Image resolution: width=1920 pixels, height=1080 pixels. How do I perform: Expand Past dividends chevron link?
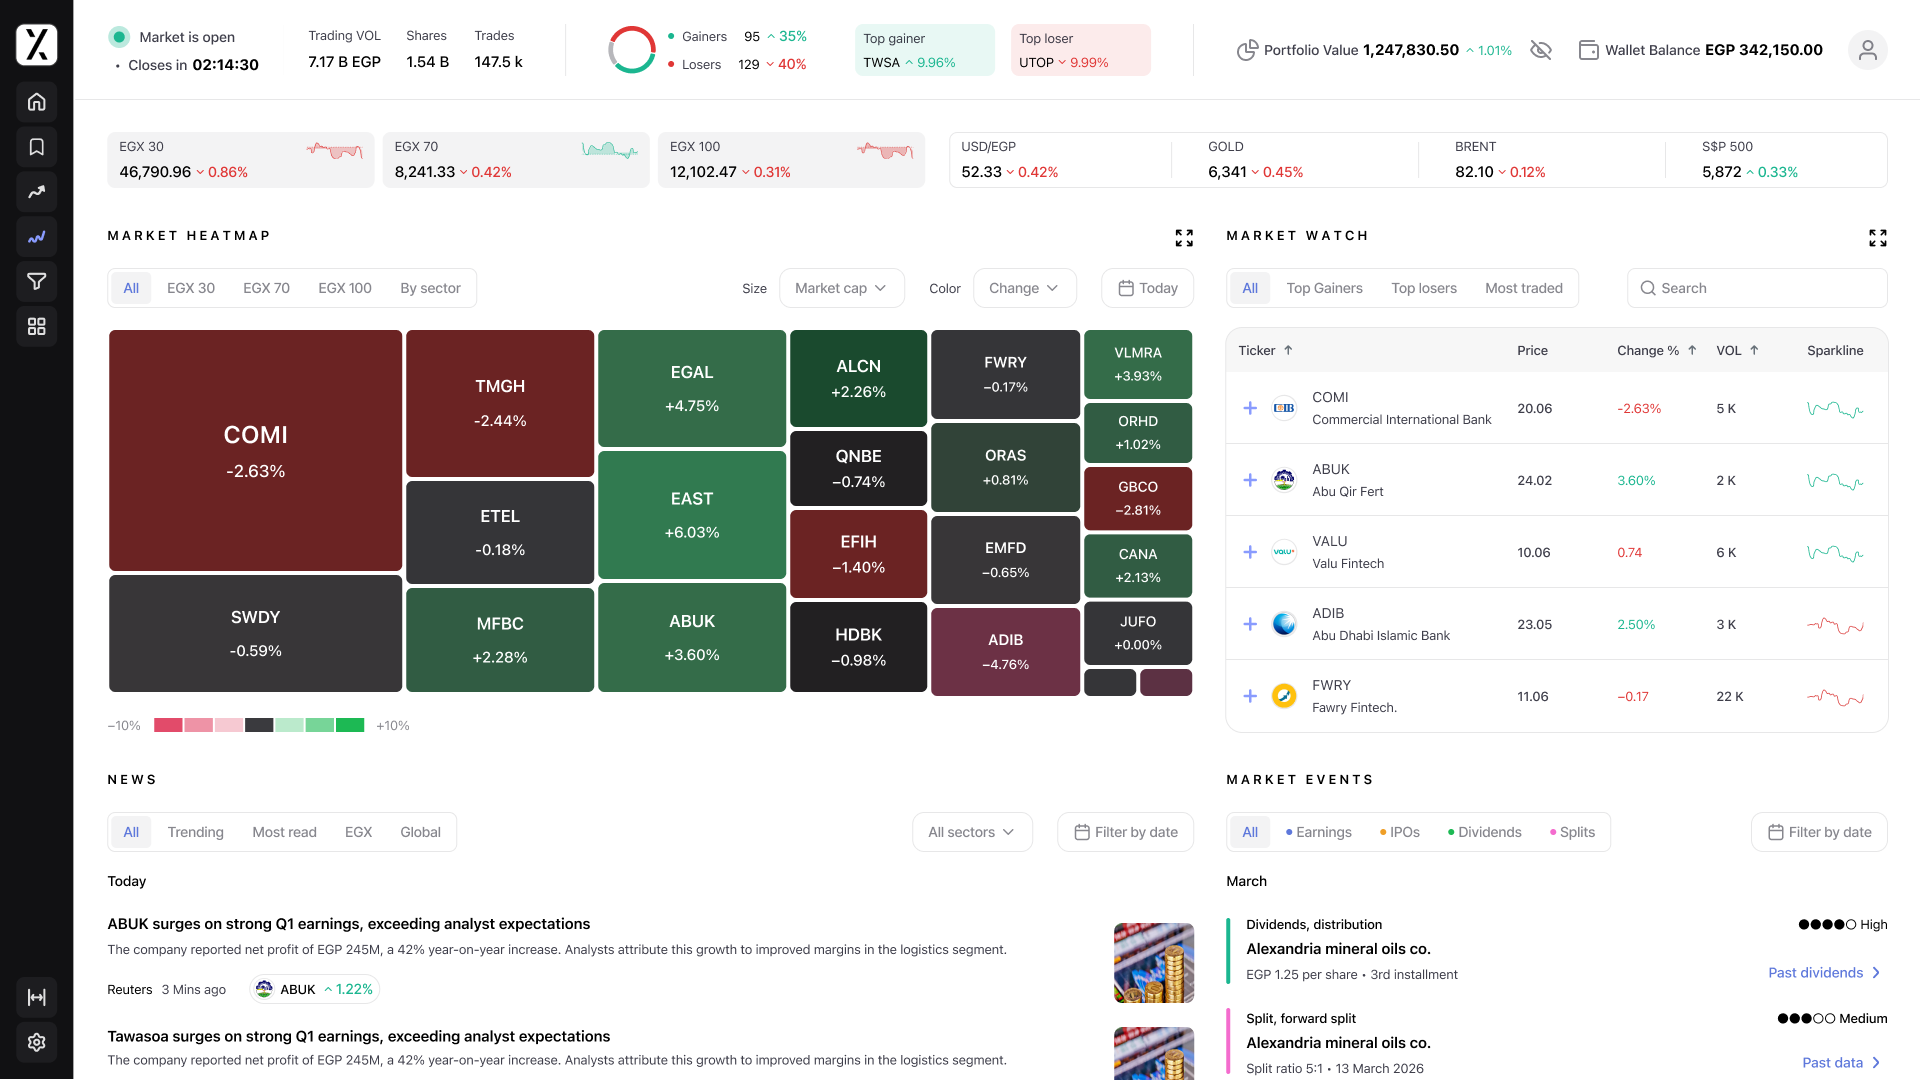point(1824,972)
